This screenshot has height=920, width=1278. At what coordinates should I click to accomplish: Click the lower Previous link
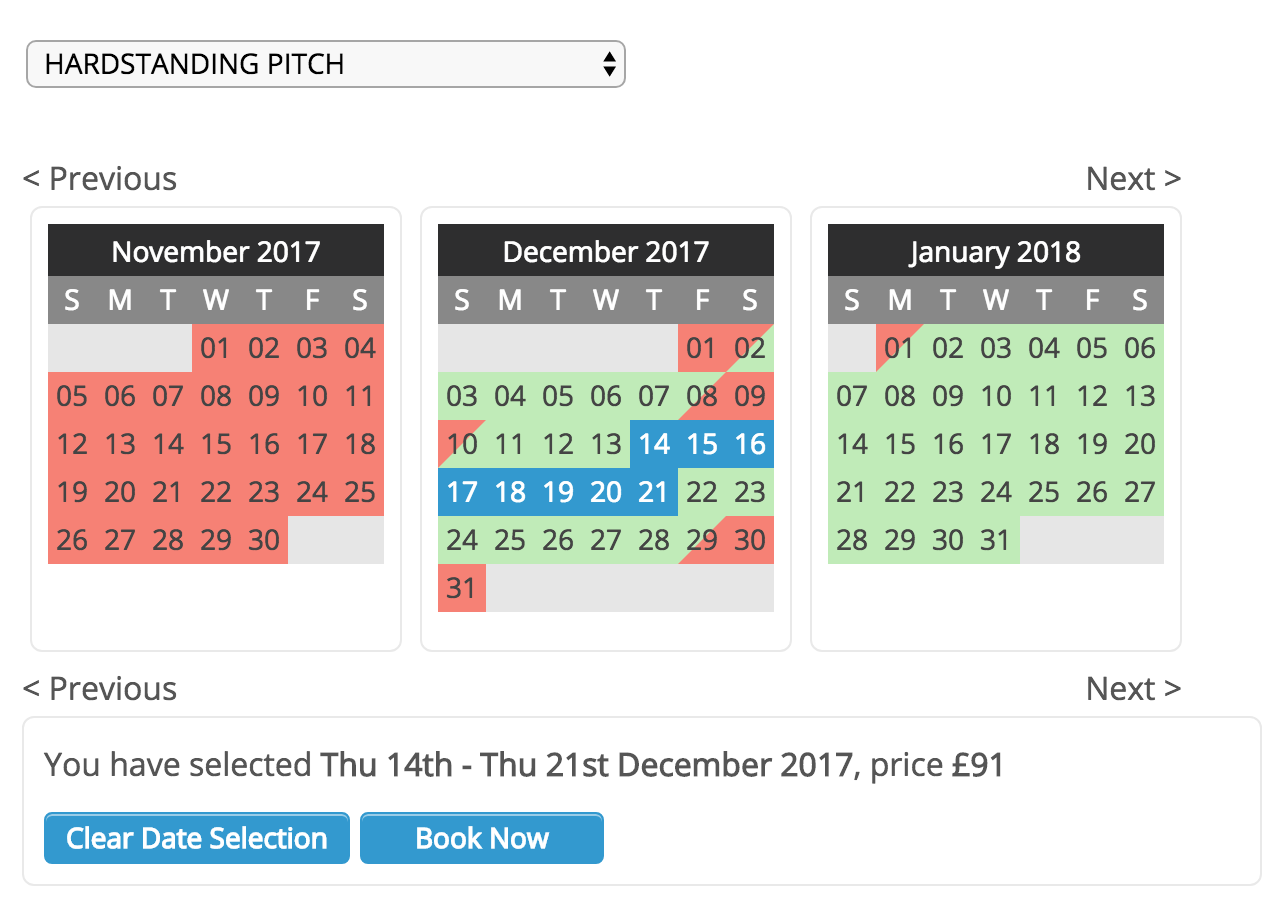100,689
